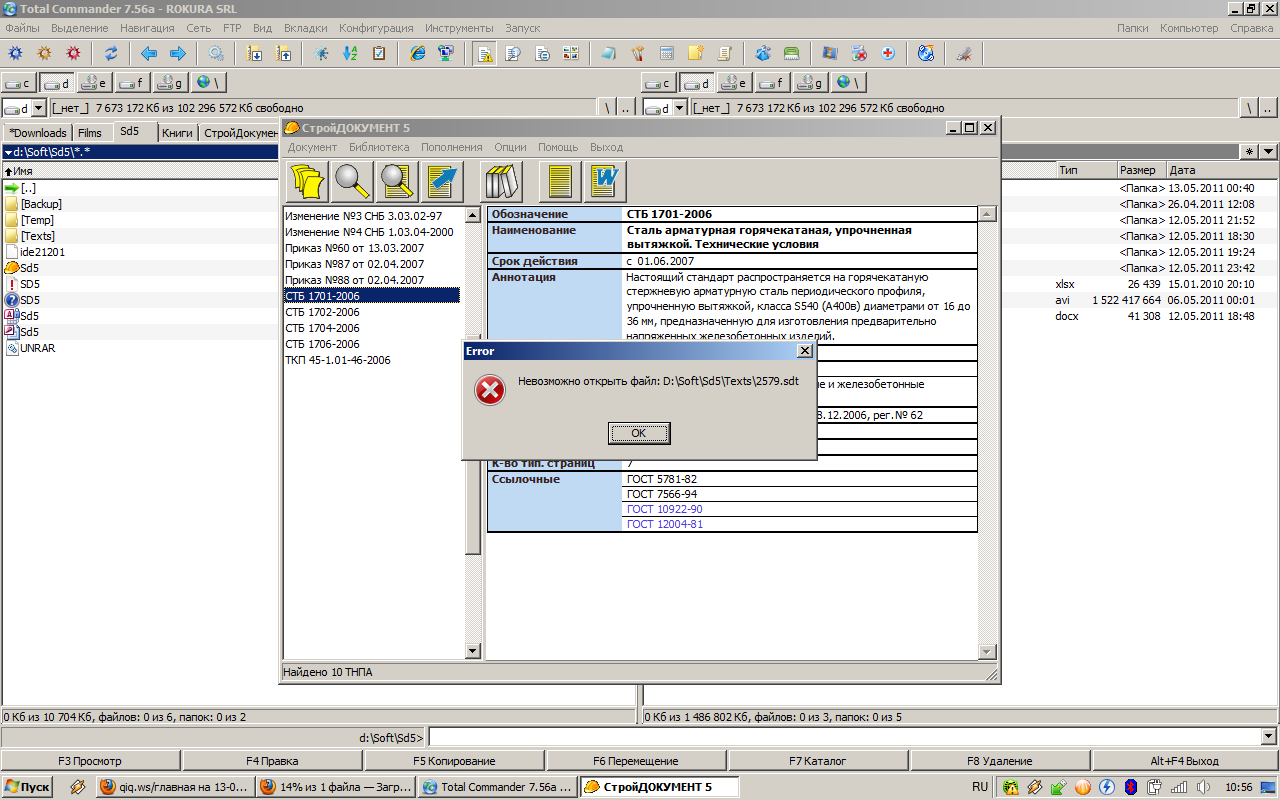The width and height of the screenshot is (1280, 800).
Task: Switch to Firefox download taskbar item 14%
Action: [x=335, y=787]
